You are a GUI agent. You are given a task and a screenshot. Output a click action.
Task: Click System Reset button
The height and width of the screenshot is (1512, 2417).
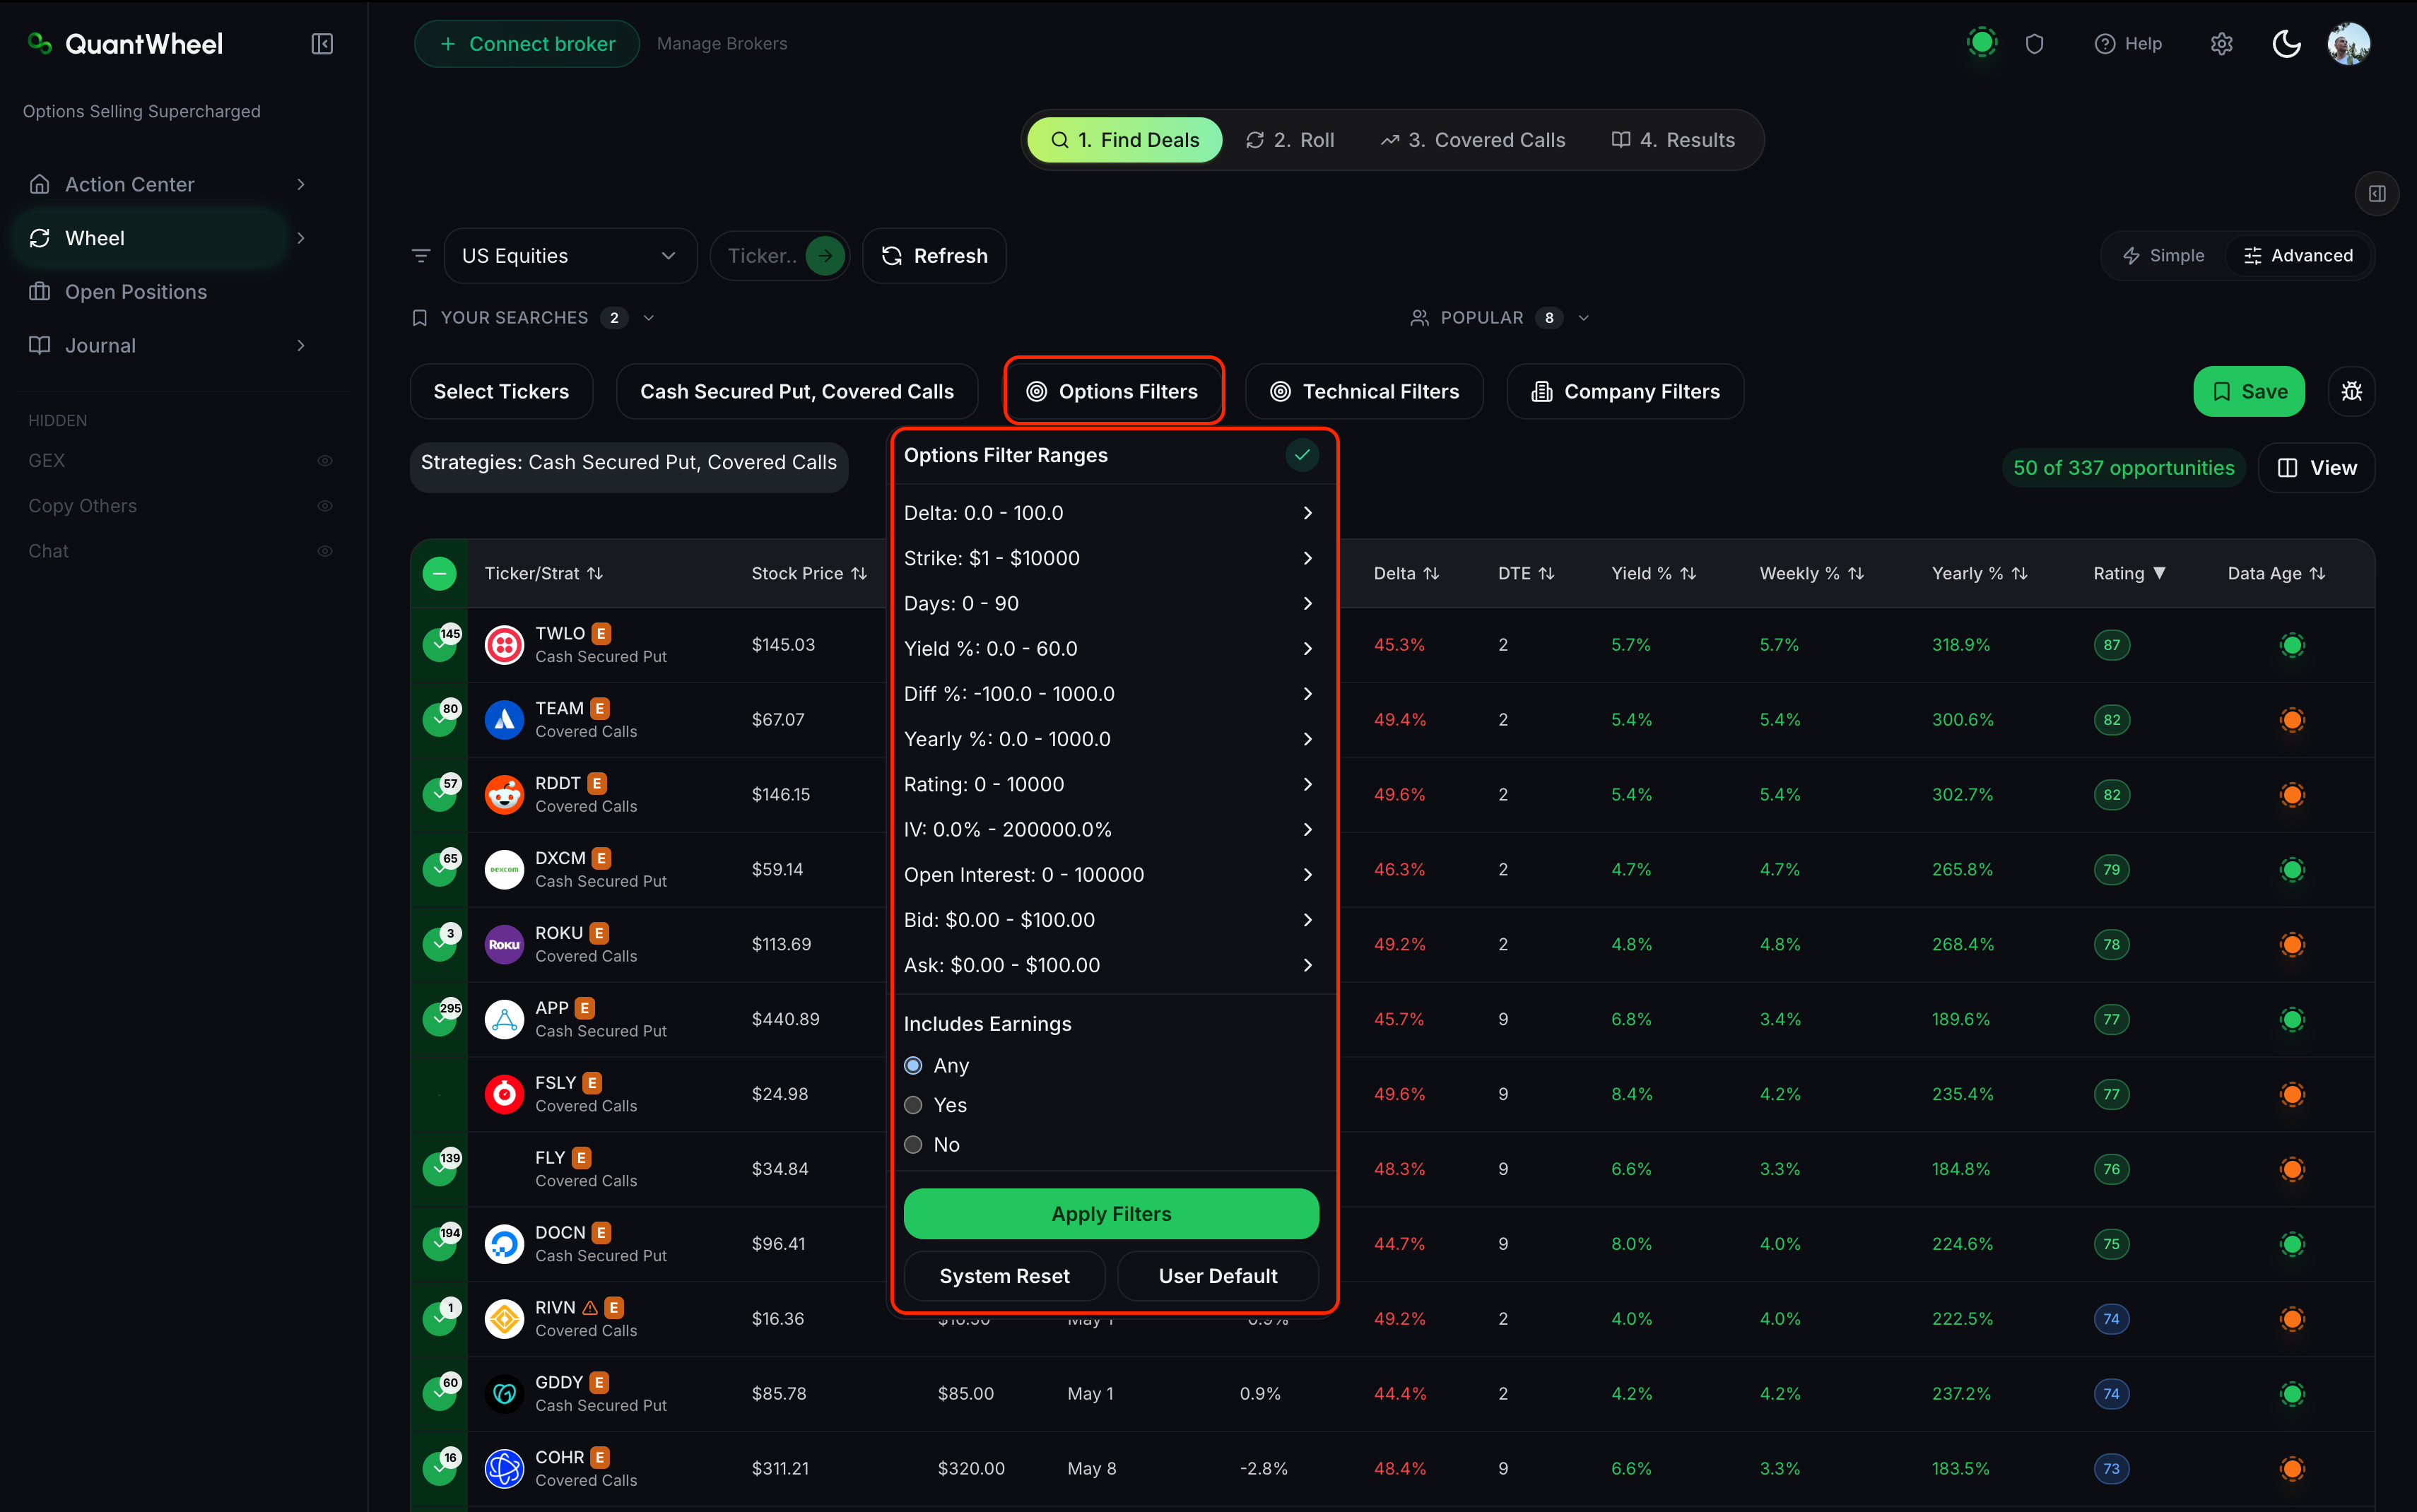[1004, 1276]
